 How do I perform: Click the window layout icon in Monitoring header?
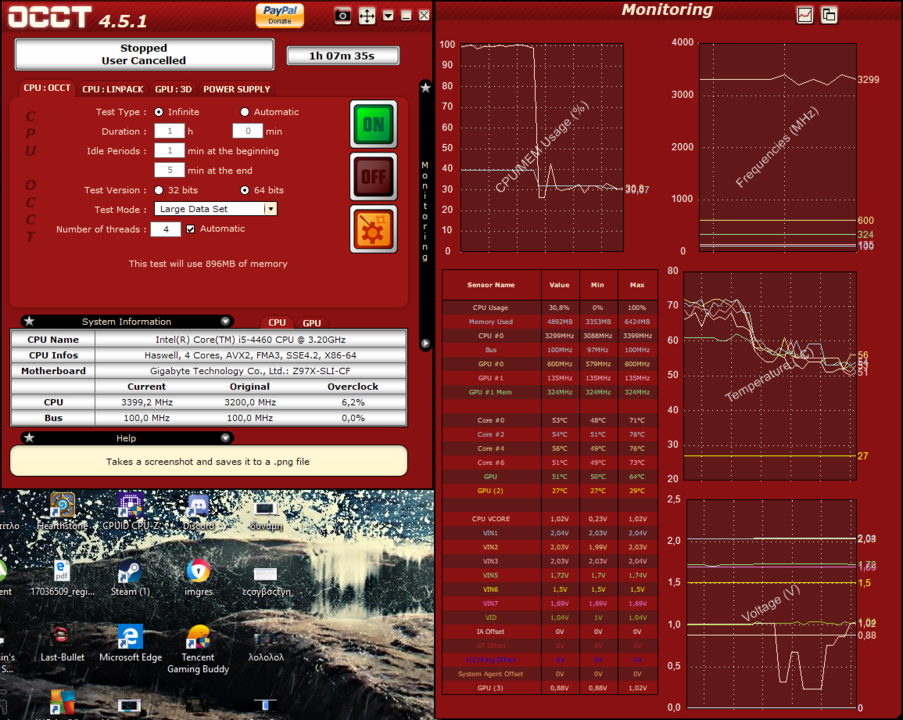(x=829, y=15)
